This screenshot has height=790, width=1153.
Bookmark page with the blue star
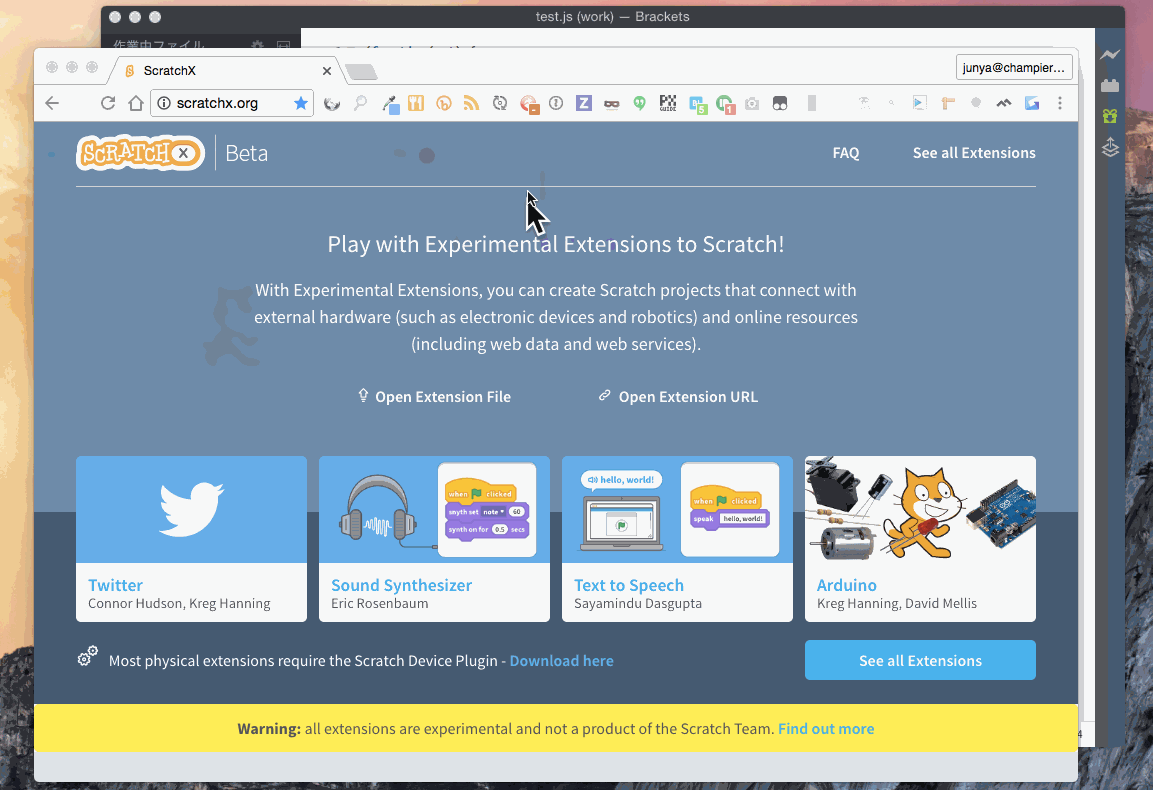(x=300, y=103)
